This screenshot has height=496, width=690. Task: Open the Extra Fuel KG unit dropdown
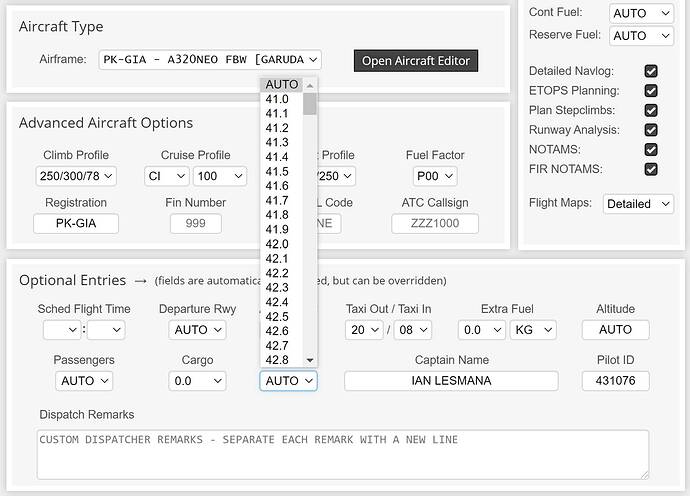534,329
